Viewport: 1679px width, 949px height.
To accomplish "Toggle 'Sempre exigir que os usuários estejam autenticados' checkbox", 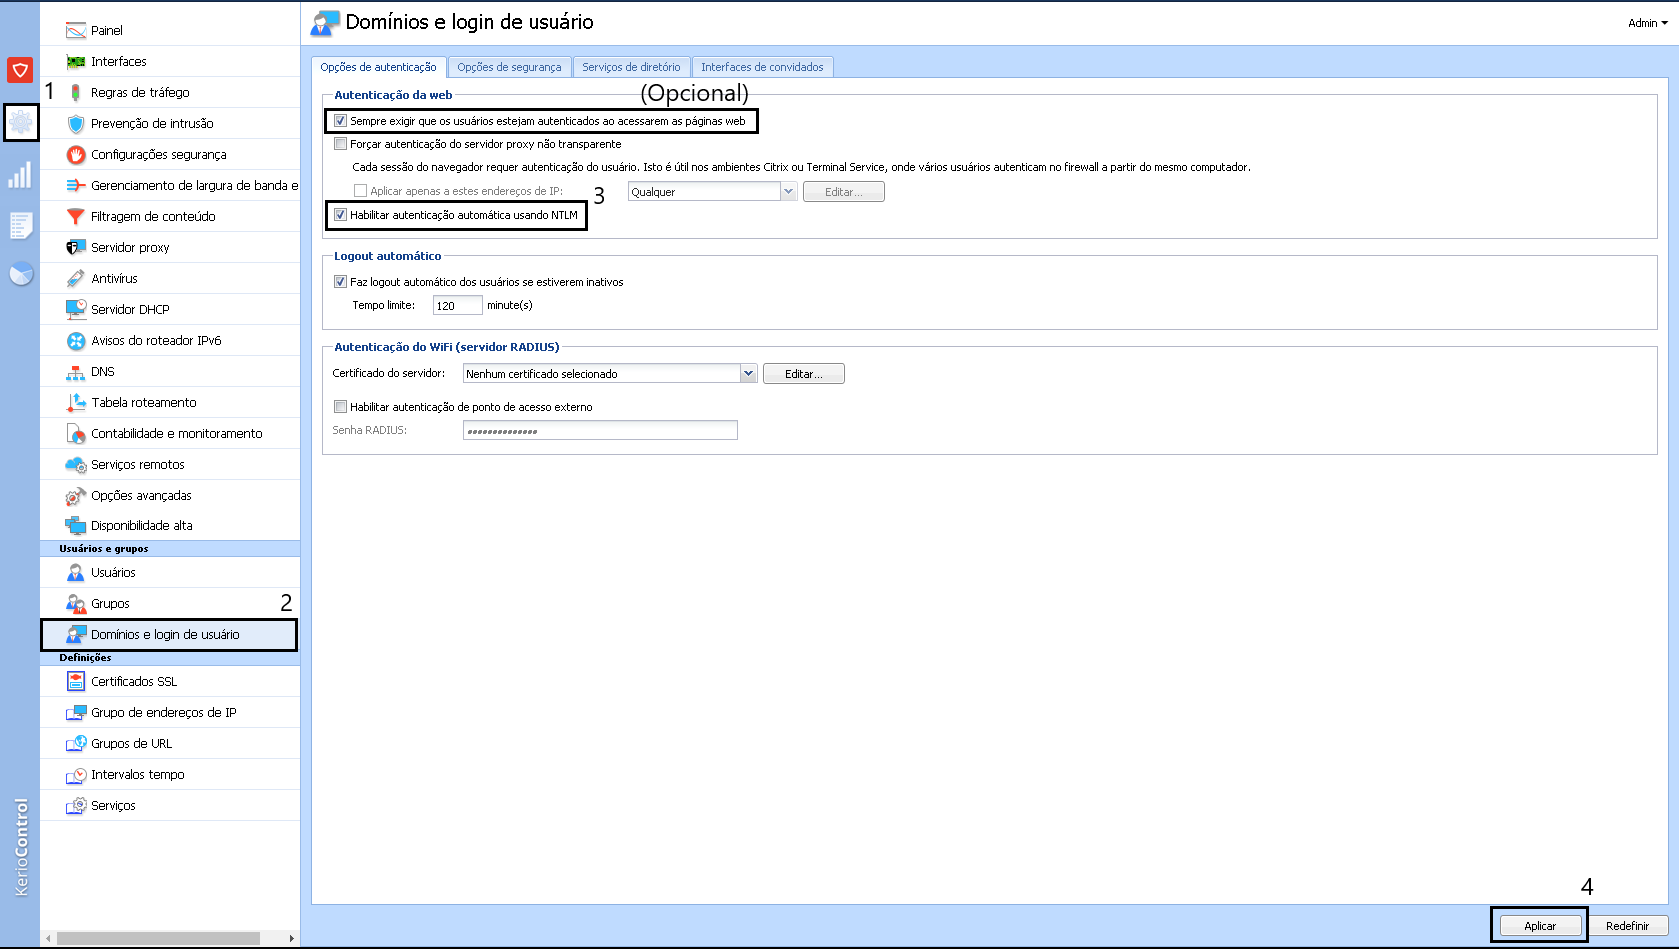I will click(340, 121).
